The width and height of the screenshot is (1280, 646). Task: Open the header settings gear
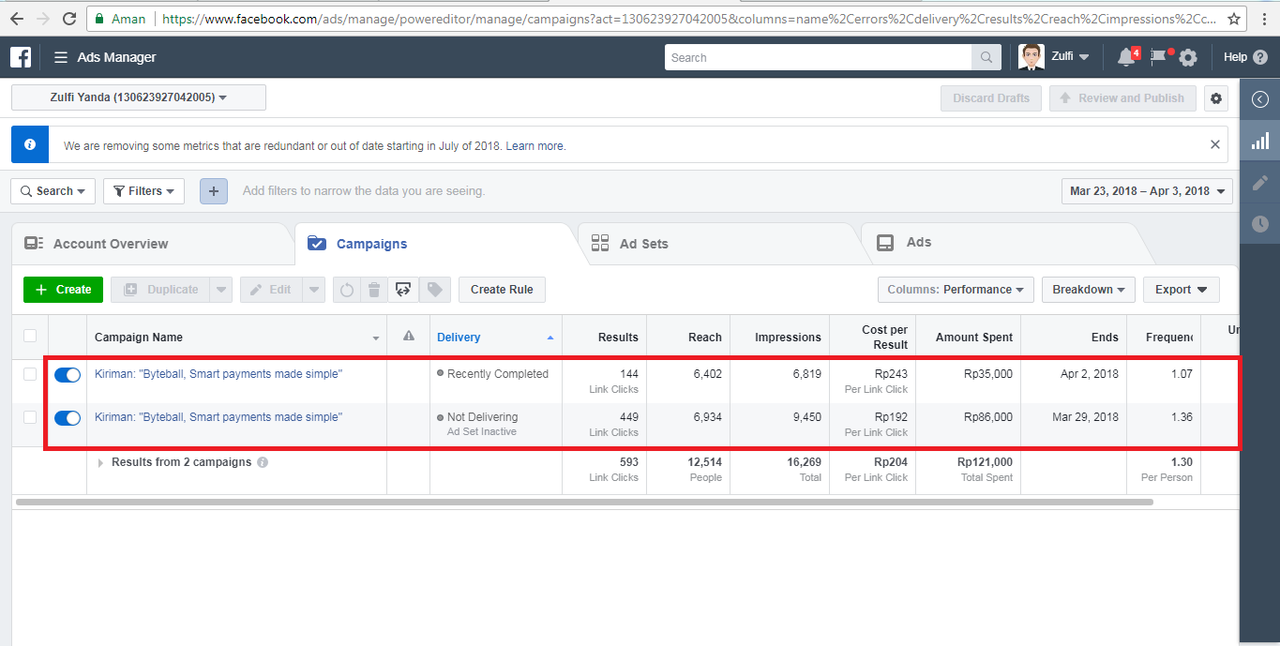tap(1188, 58)
